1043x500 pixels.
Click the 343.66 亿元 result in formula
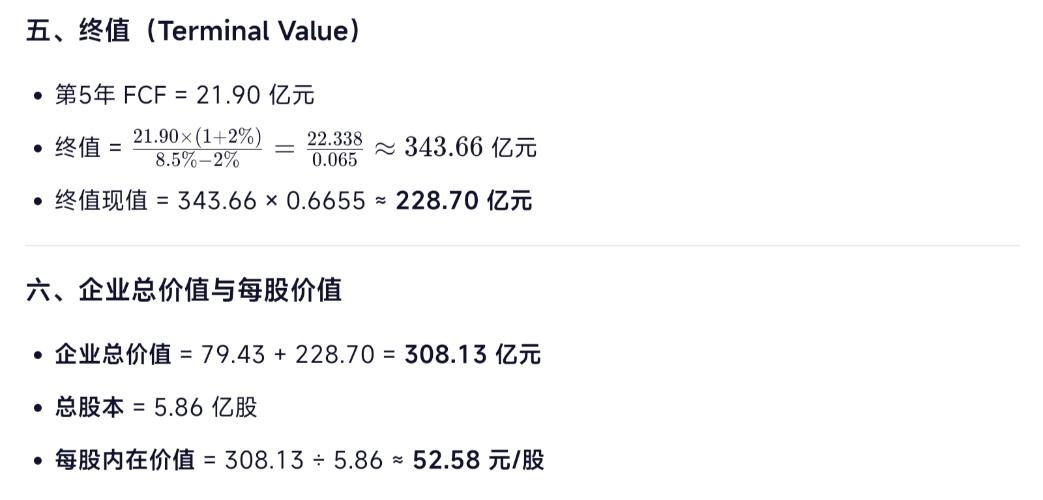[470, 147]
